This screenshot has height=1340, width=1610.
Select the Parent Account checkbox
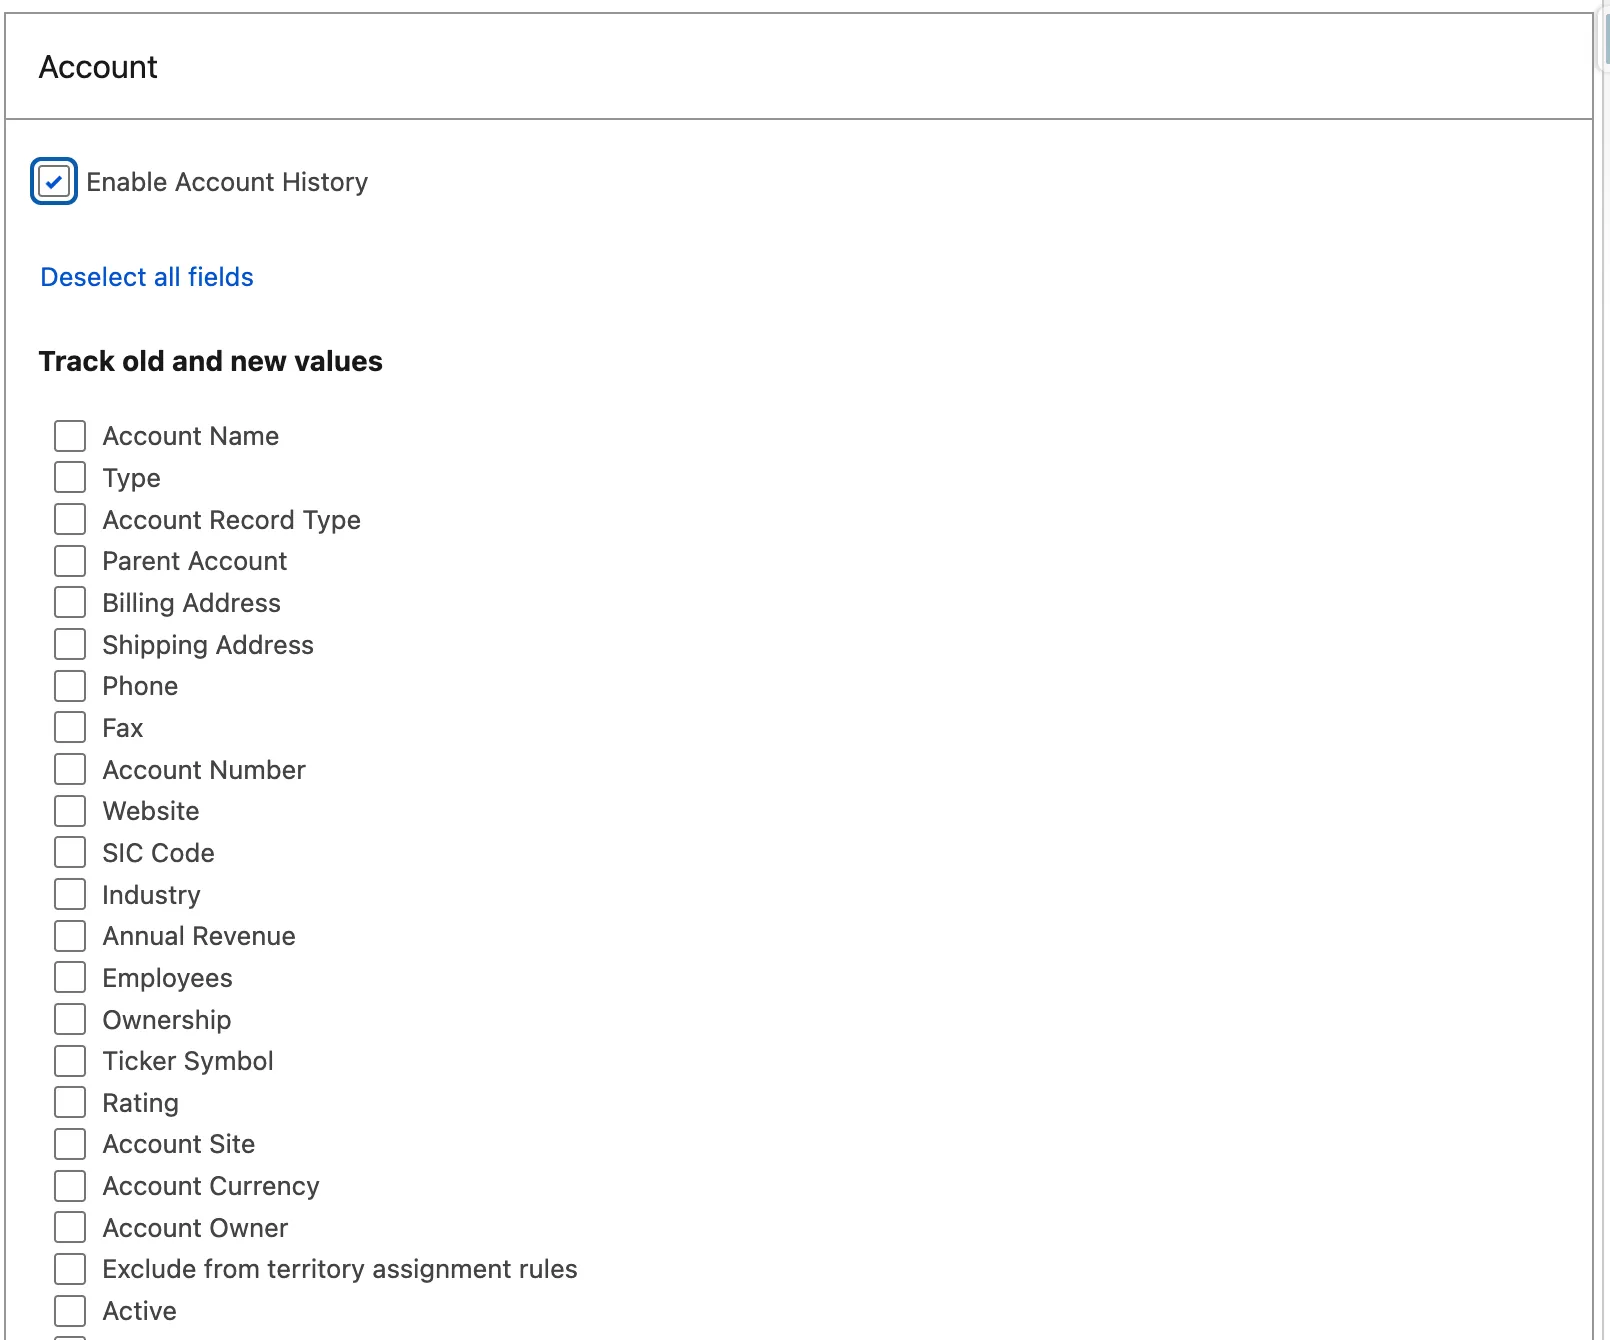[70, 561]
